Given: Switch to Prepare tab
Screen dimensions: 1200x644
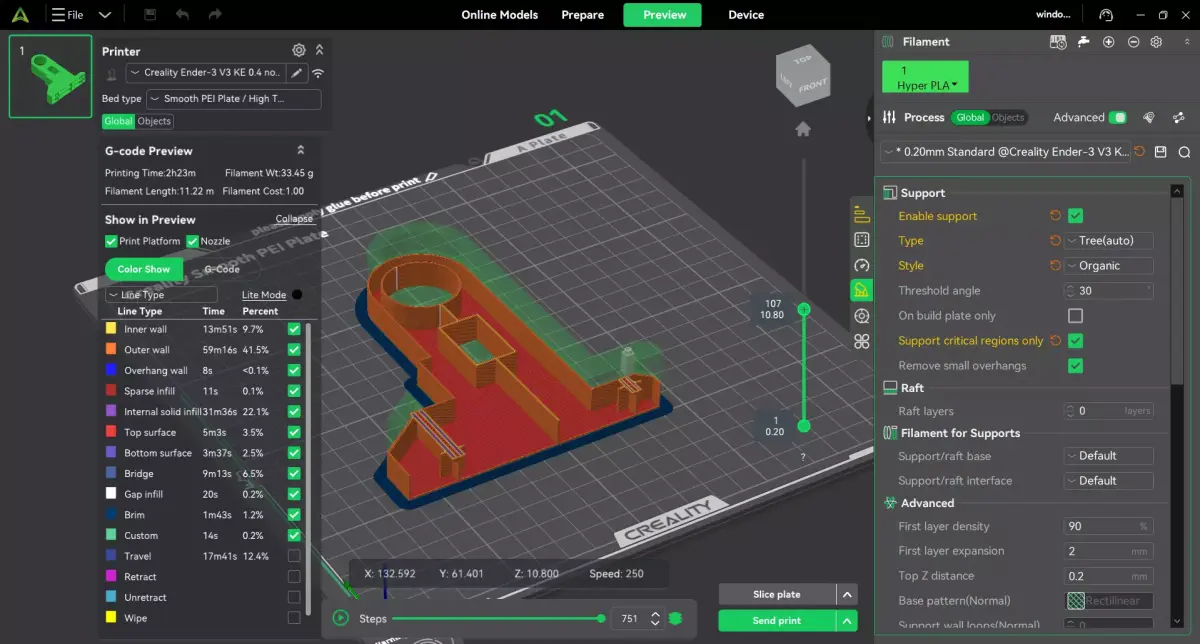Looking at the screenshot, I should pyautogui.click(x=582, y=15).
